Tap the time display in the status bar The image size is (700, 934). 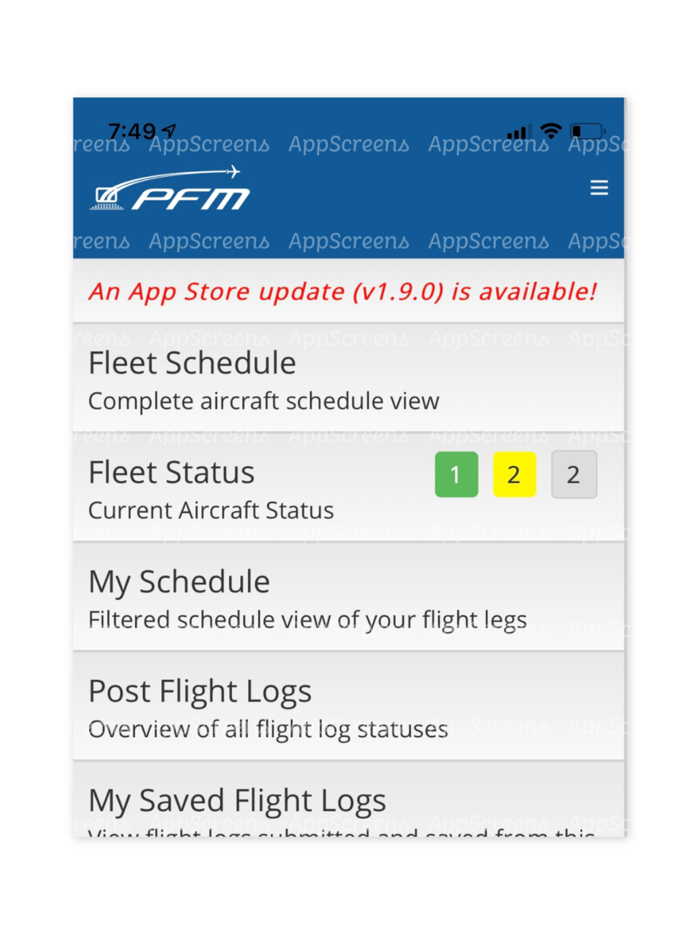pos(134,130)
